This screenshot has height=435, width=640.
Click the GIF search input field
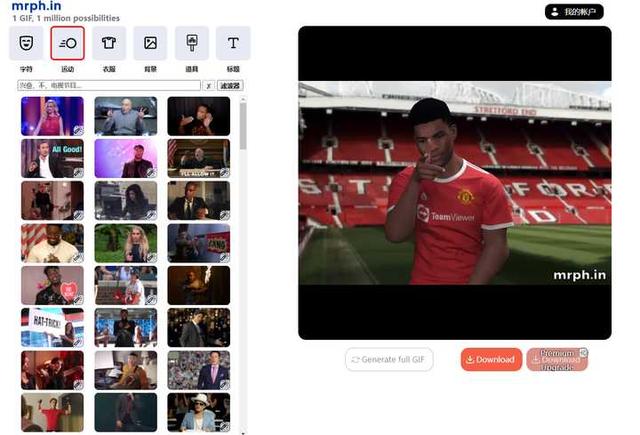pos(109,85)
